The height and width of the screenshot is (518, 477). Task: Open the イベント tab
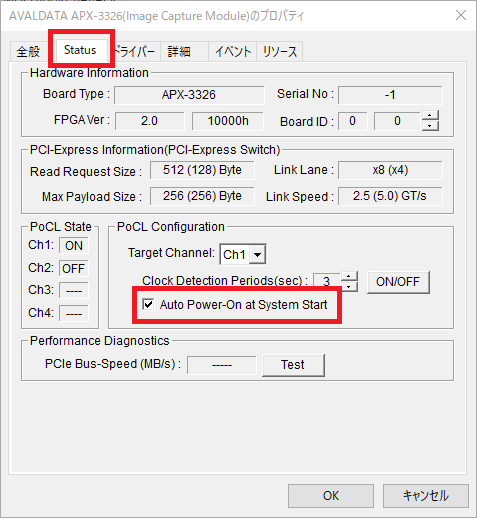(233, 52)
